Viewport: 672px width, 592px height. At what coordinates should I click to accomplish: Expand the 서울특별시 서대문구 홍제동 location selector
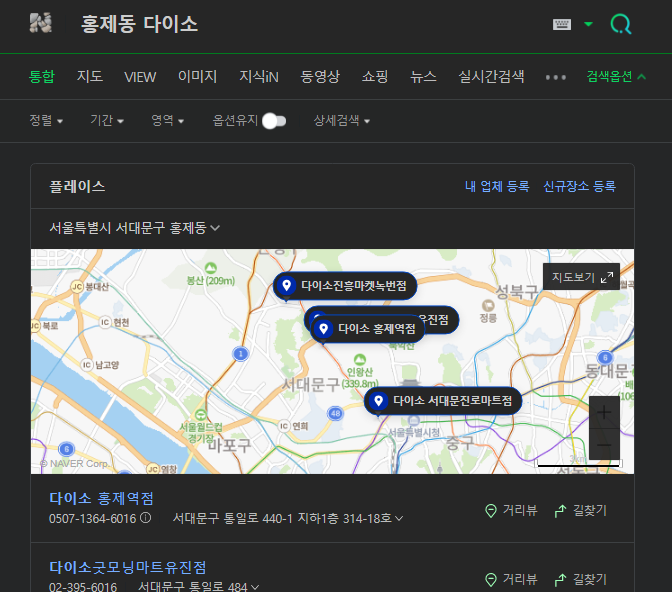pos(135,228)
